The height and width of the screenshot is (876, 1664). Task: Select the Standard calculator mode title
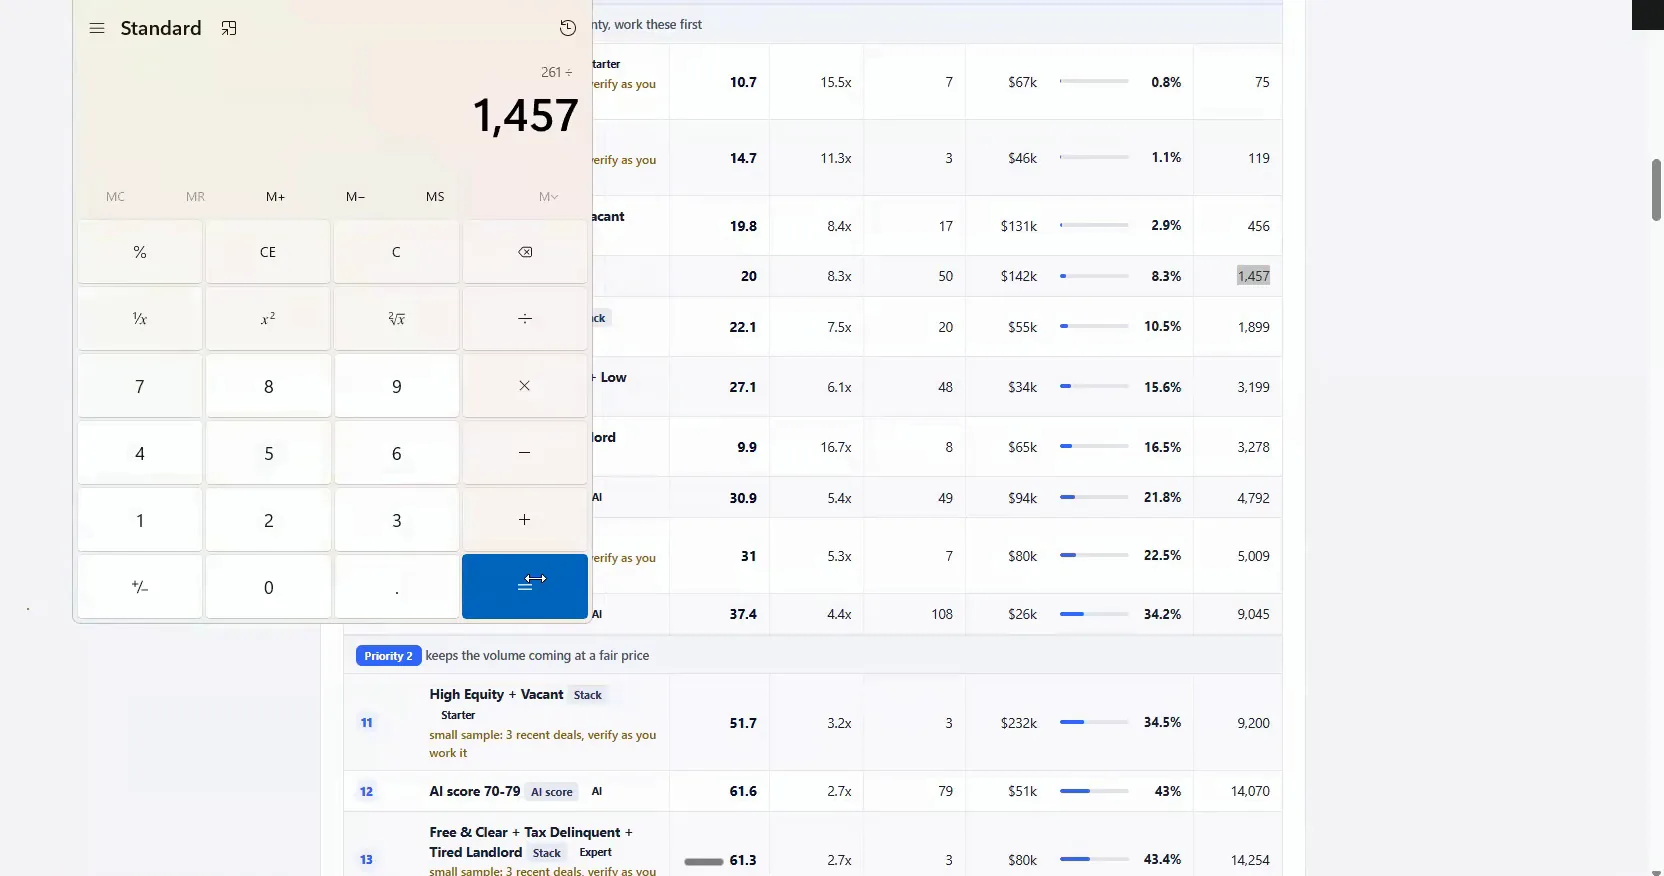coord(161,28)
